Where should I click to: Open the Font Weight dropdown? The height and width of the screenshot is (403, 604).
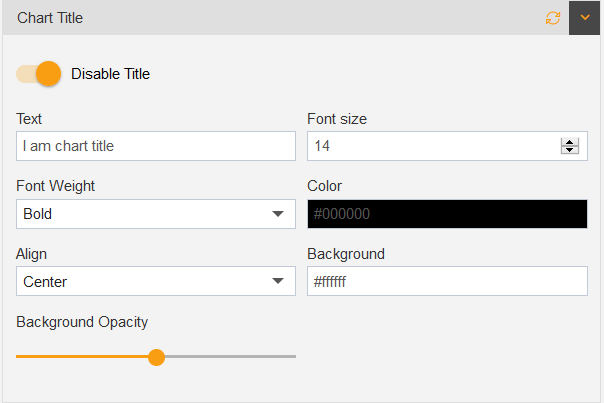156,214
